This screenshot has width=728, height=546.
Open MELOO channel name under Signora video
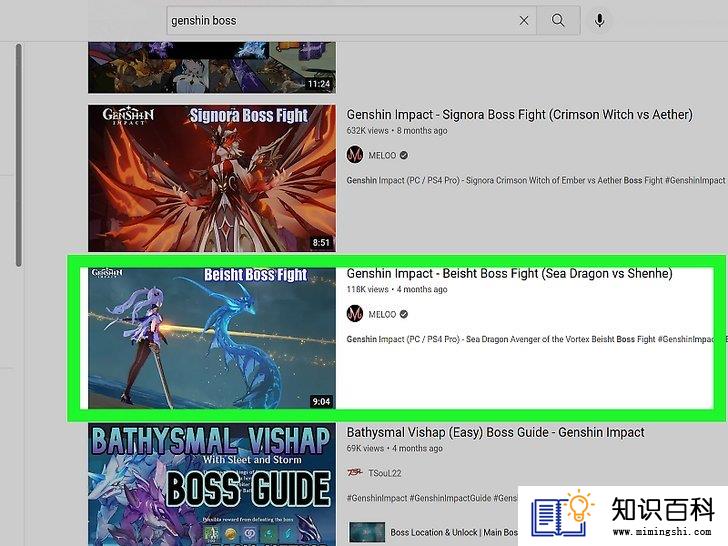382,156
